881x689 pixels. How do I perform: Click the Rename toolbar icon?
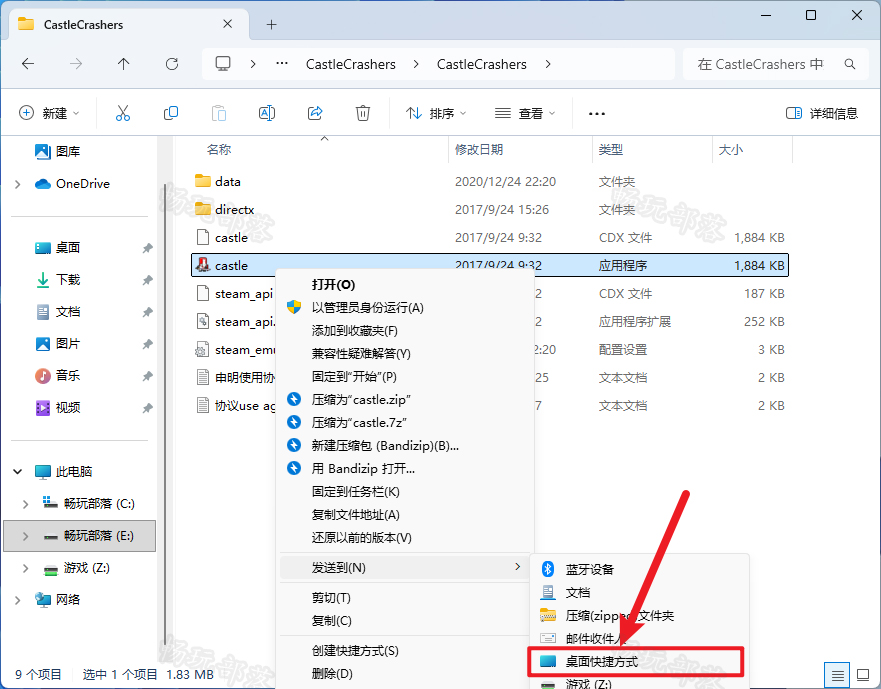tap(267, 114)
